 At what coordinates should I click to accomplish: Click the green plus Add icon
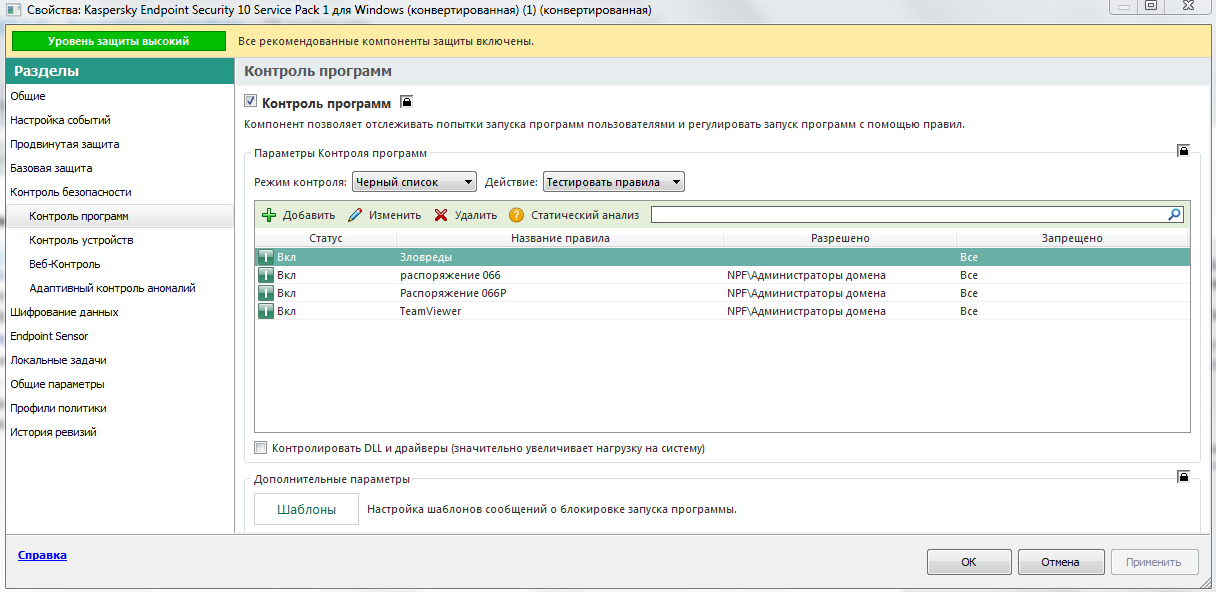(268, 215)
